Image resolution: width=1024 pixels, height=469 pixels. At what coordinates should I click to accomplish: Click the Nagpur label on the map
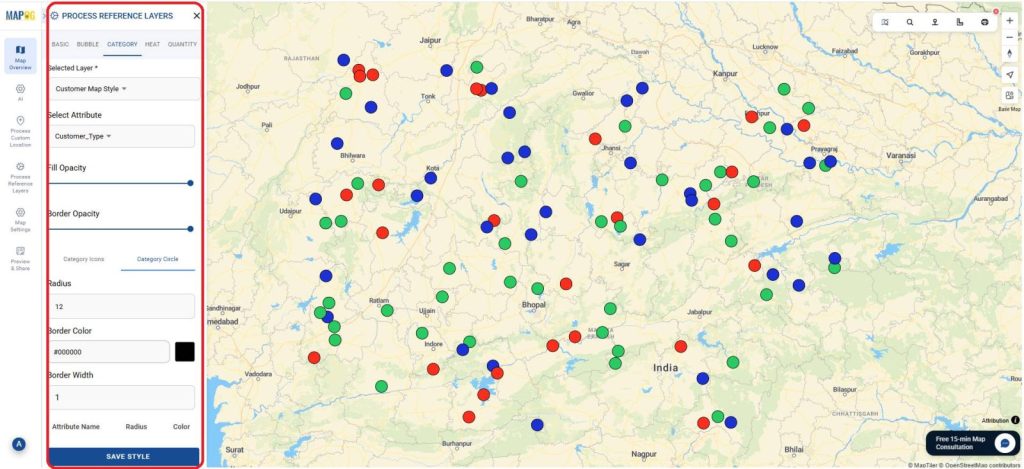(644, 454)
